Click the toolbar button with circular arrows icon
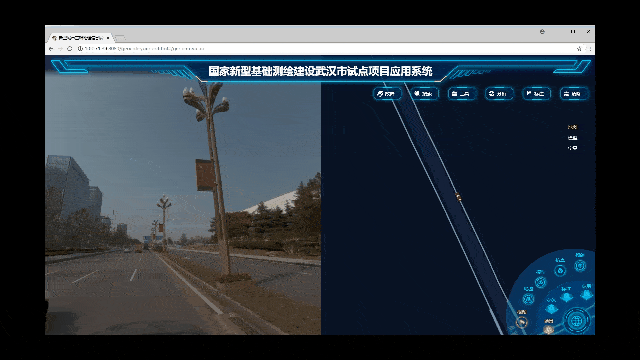 coord(499,94)
